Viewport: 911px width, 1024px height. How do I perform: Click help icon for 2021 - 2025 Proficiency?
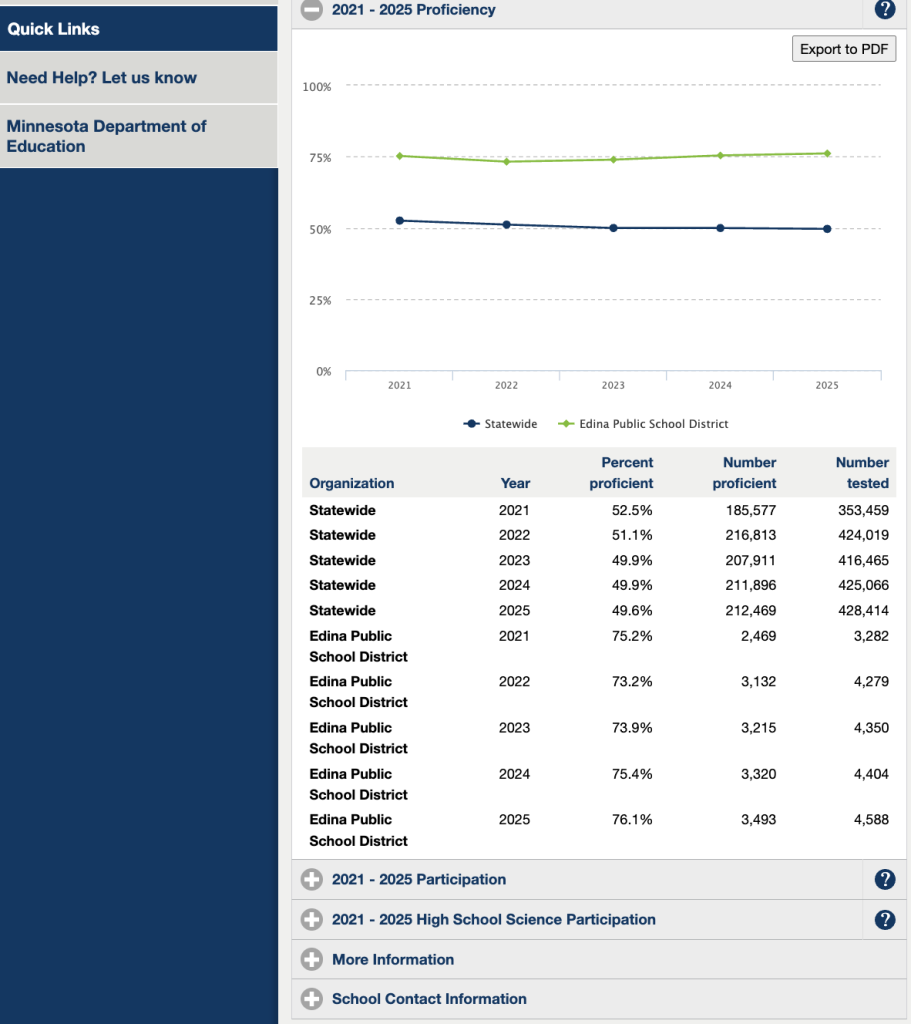pos(884,10)
